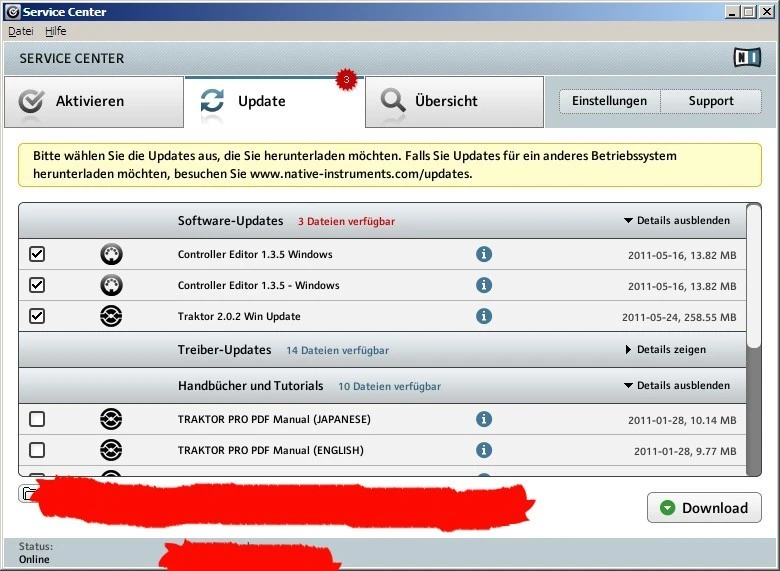Screen dimensions: 780x571
Task: Click Traktor product icon beside Win Update
Action: pyautogui.click(x=111, y=317)
